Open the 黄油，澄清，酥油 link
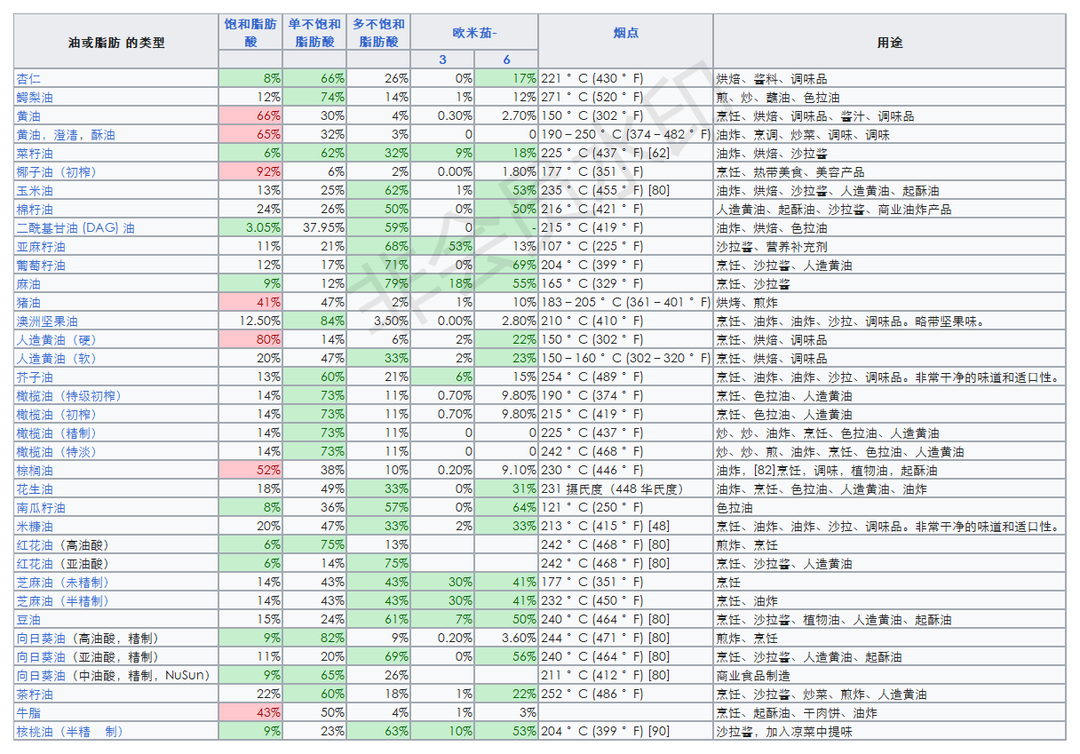 click(x=65, y=134)
